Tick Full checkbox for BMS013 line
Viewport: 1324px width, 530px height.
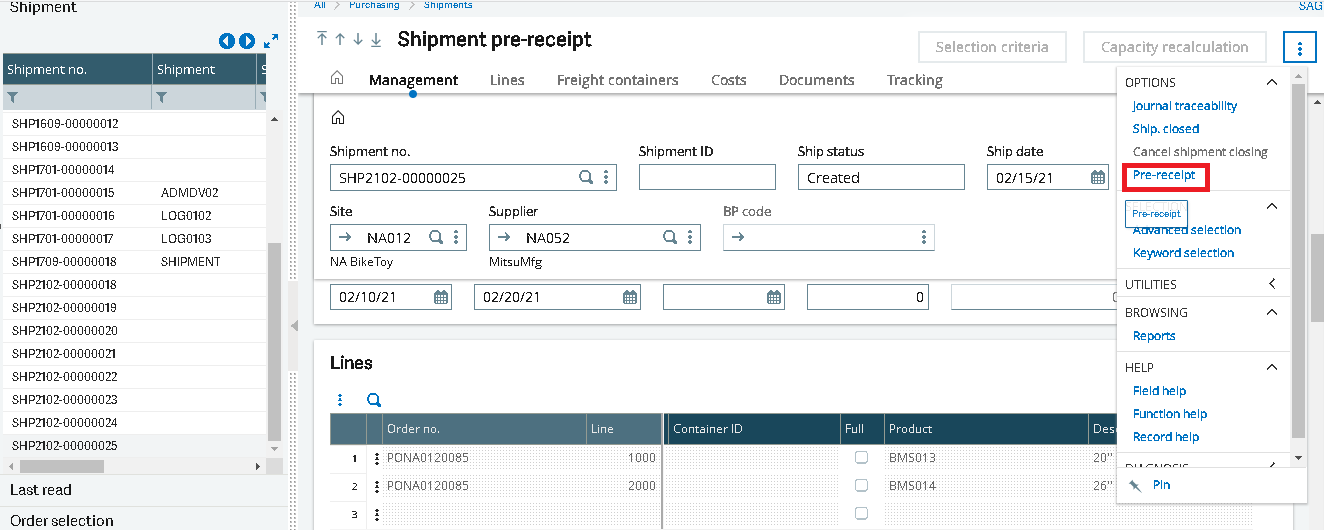[x=861, y=457]
